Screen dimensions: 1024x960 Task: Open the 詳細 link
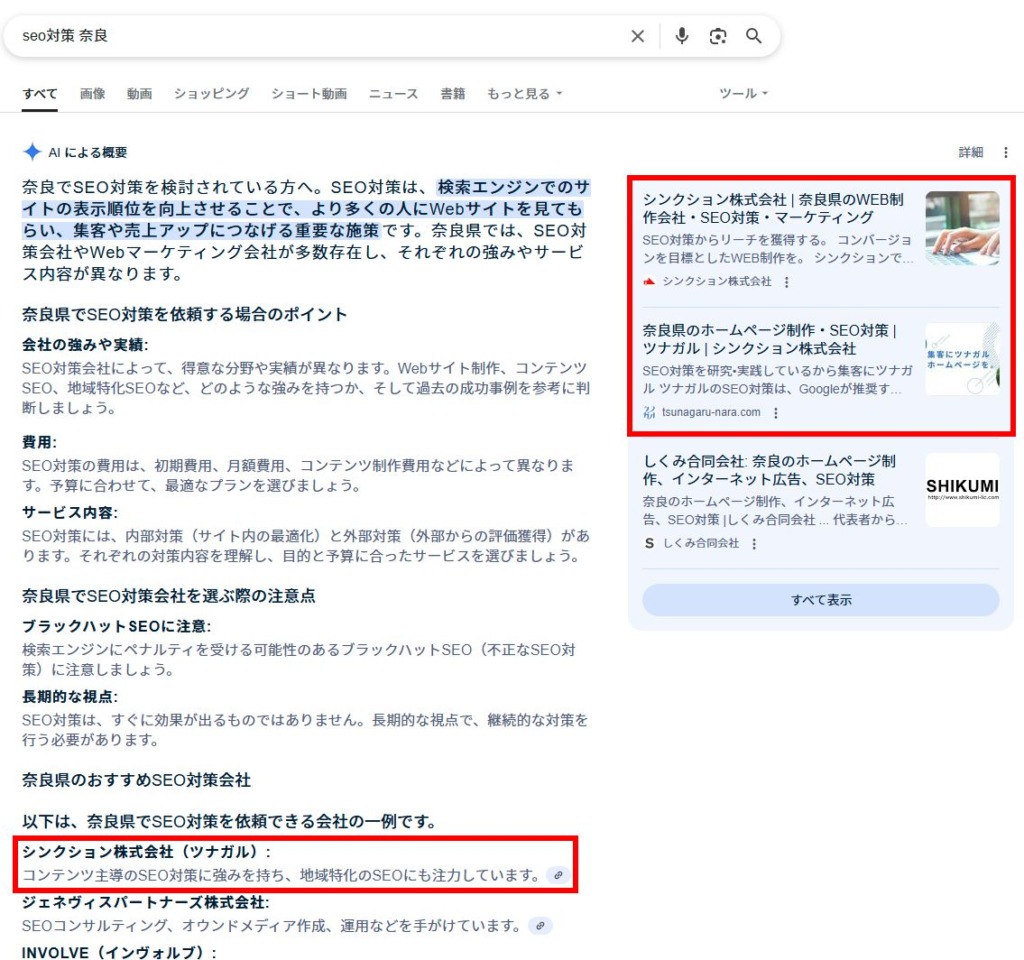tap(970, 153)
